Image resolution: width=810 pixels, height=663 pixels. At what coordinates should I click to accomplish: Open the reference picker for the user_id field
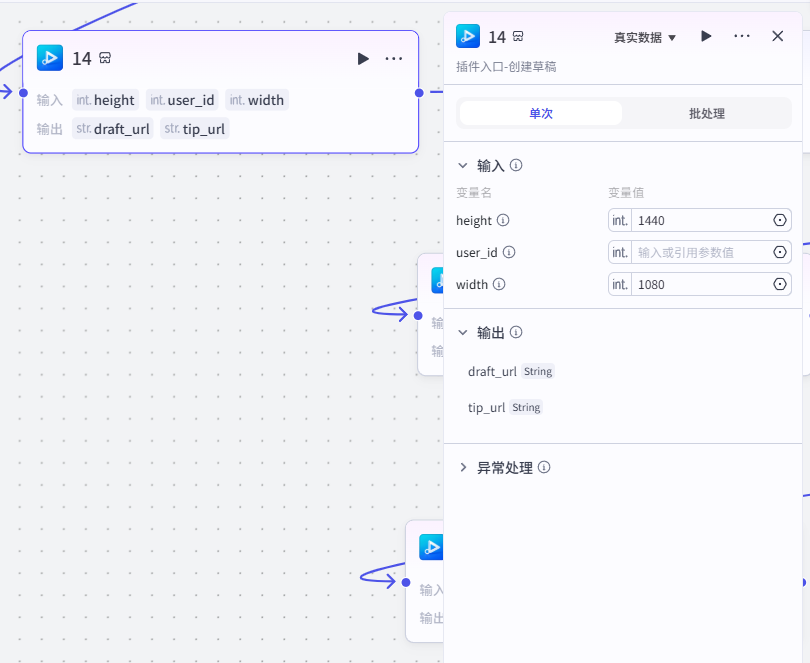780,252
